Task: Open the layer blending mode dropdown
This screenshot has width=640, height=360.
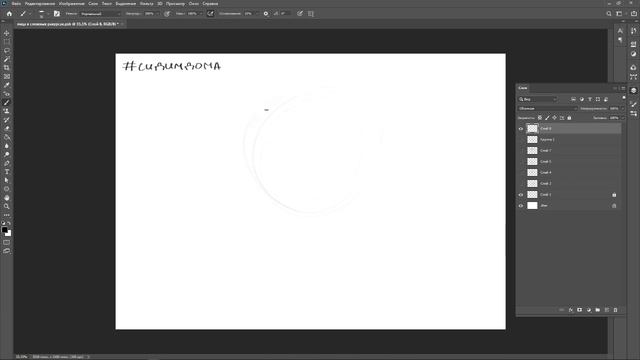Action: [x=548, y=109]
